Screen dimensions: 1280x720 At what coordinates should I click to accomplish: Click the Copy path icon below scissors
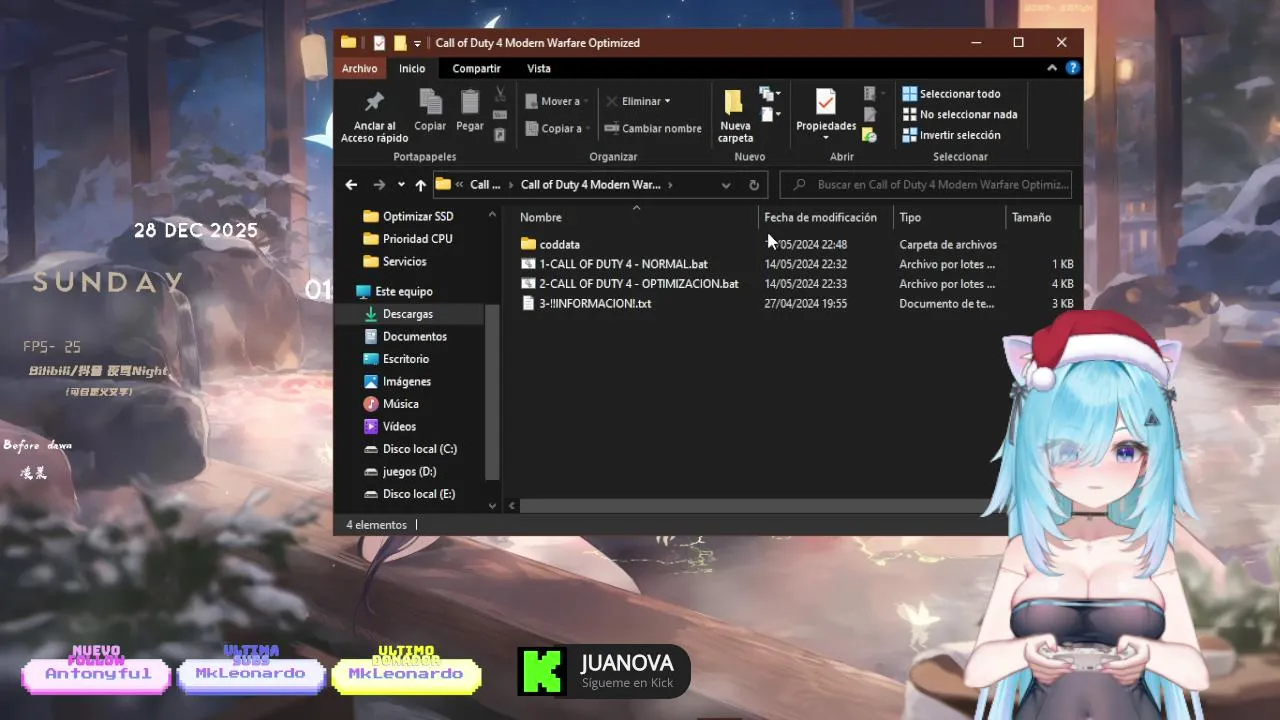point(500,115)
